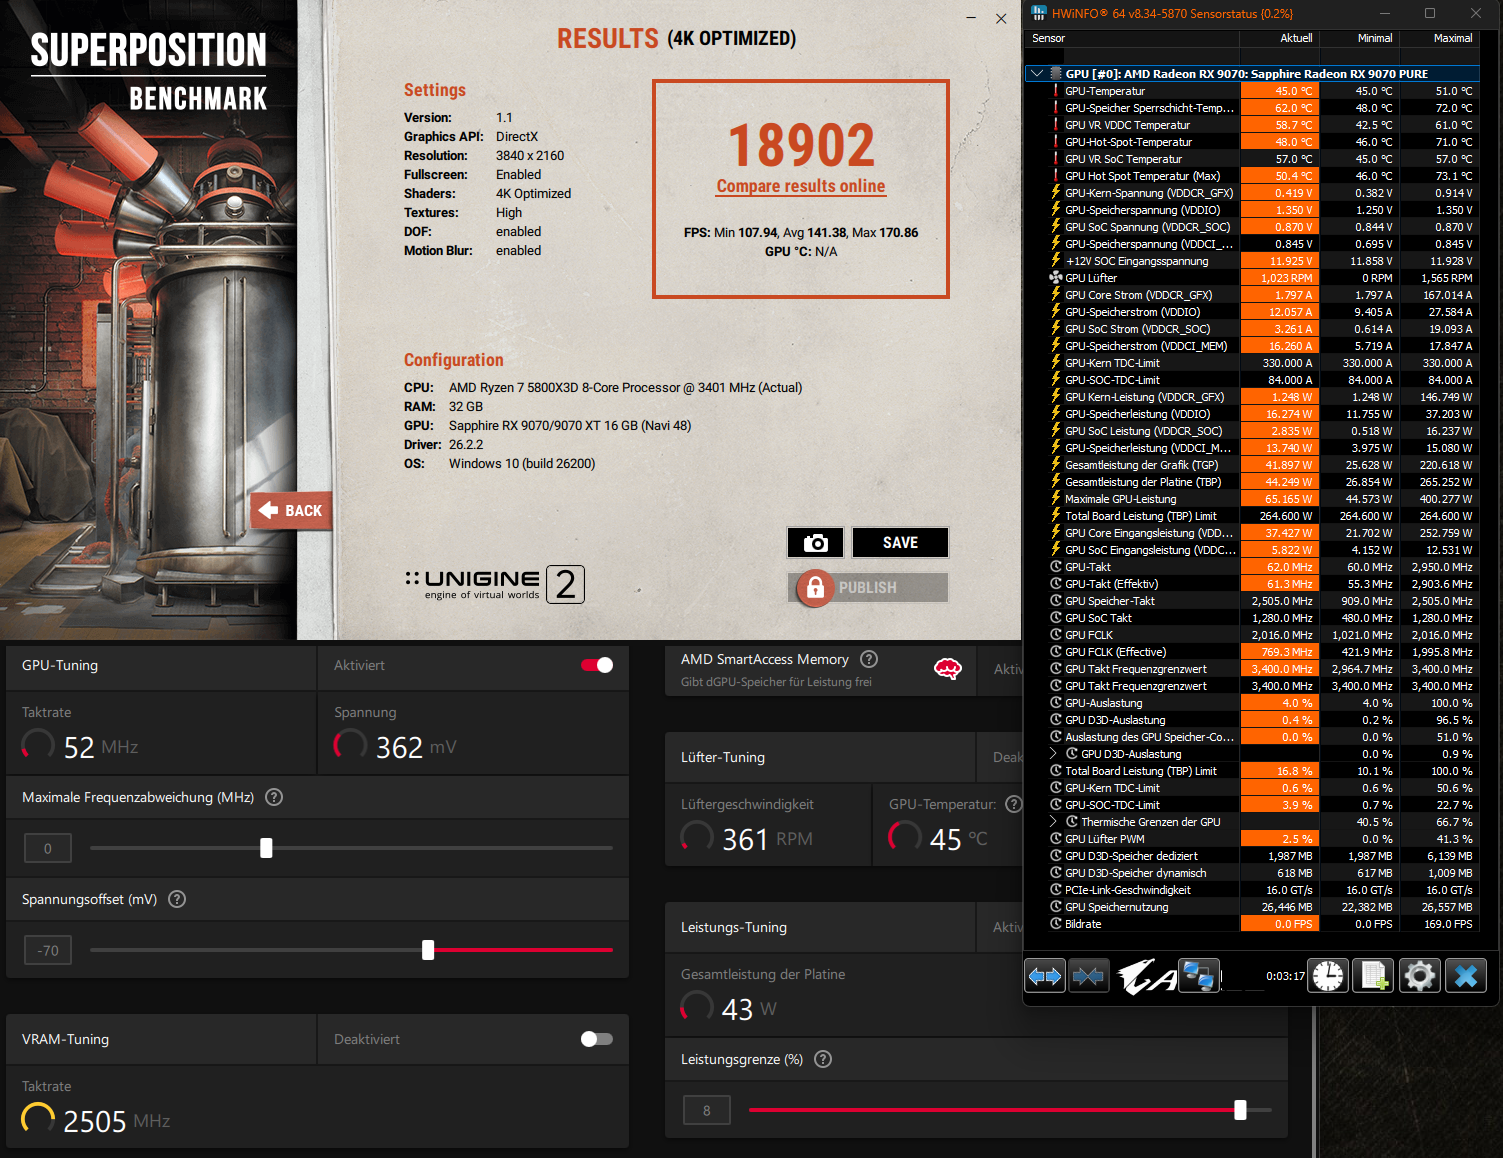Screen dimensions: 1503x1158
Task: Click Maximale Frequenzabweichung slider handle
Action: (266, 848)
